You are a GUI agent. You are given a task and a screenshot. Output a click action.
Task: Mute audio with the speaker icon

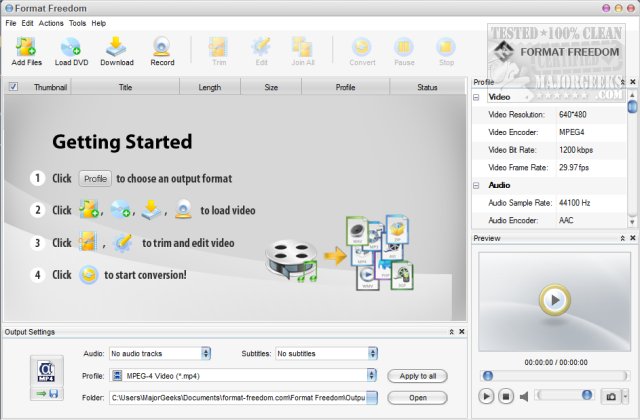coord(524,396)
